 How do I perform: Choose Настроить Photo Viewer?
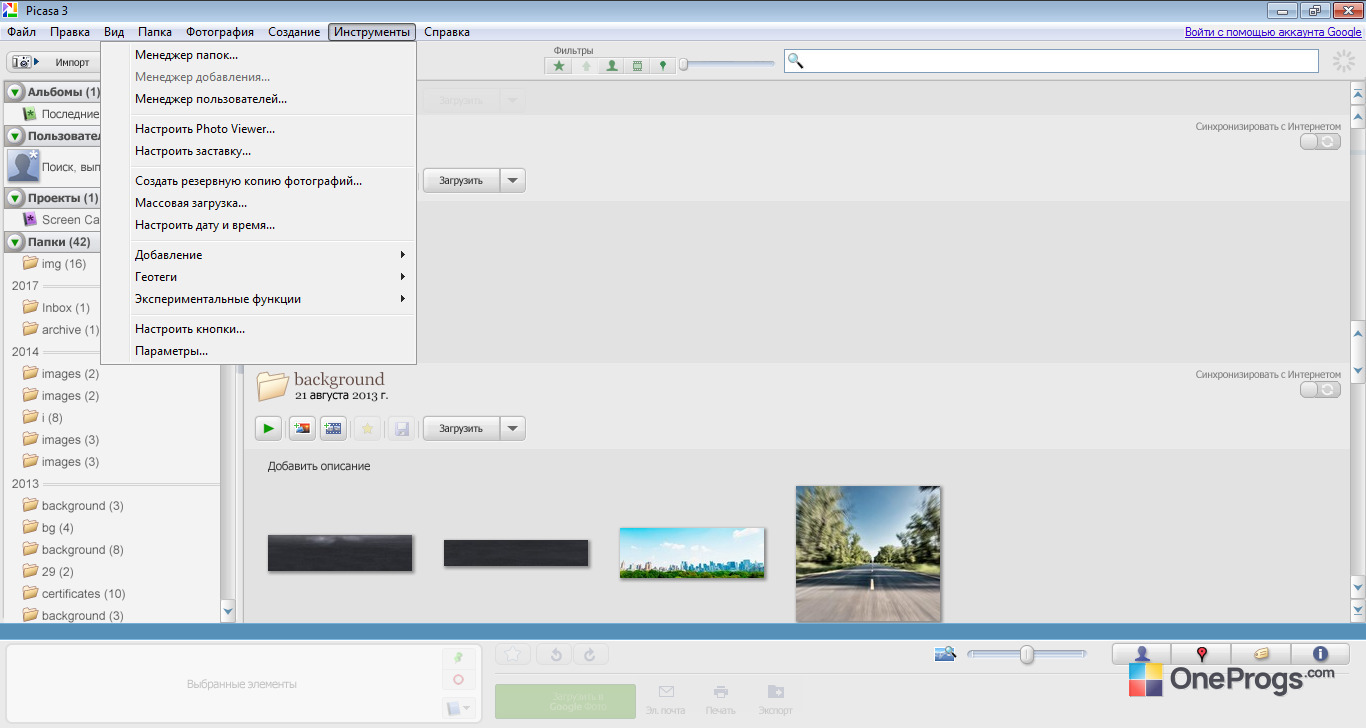click(259, 129)
